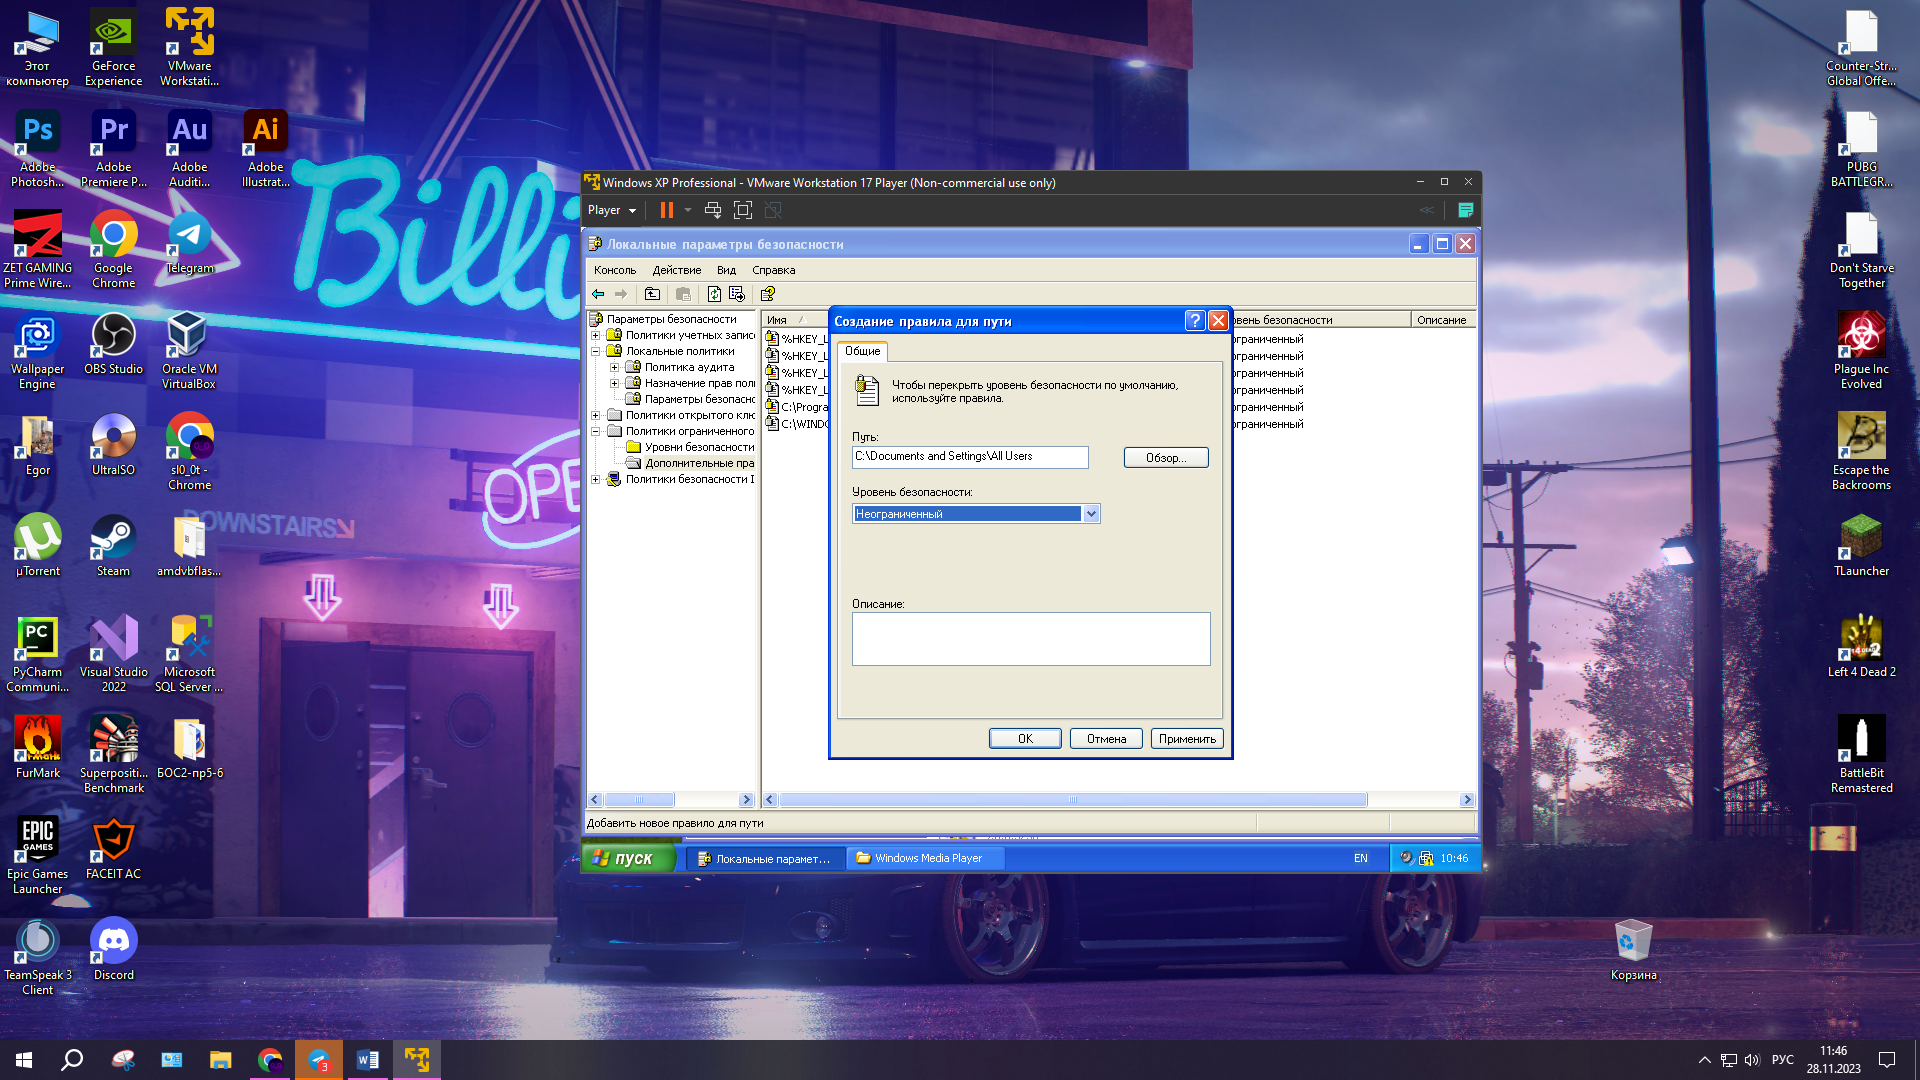Select the C:\Progra... rule row
1920x1080 pixels.
(797, 407)
